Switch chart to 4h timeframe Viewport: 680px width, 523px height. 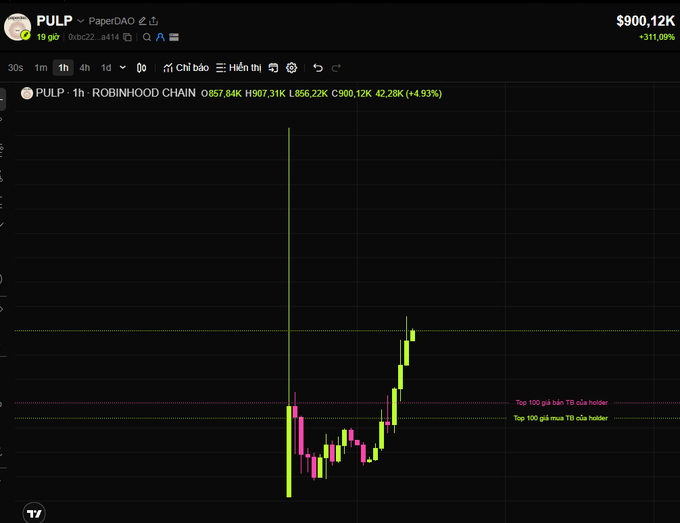(x=85, y=68)
